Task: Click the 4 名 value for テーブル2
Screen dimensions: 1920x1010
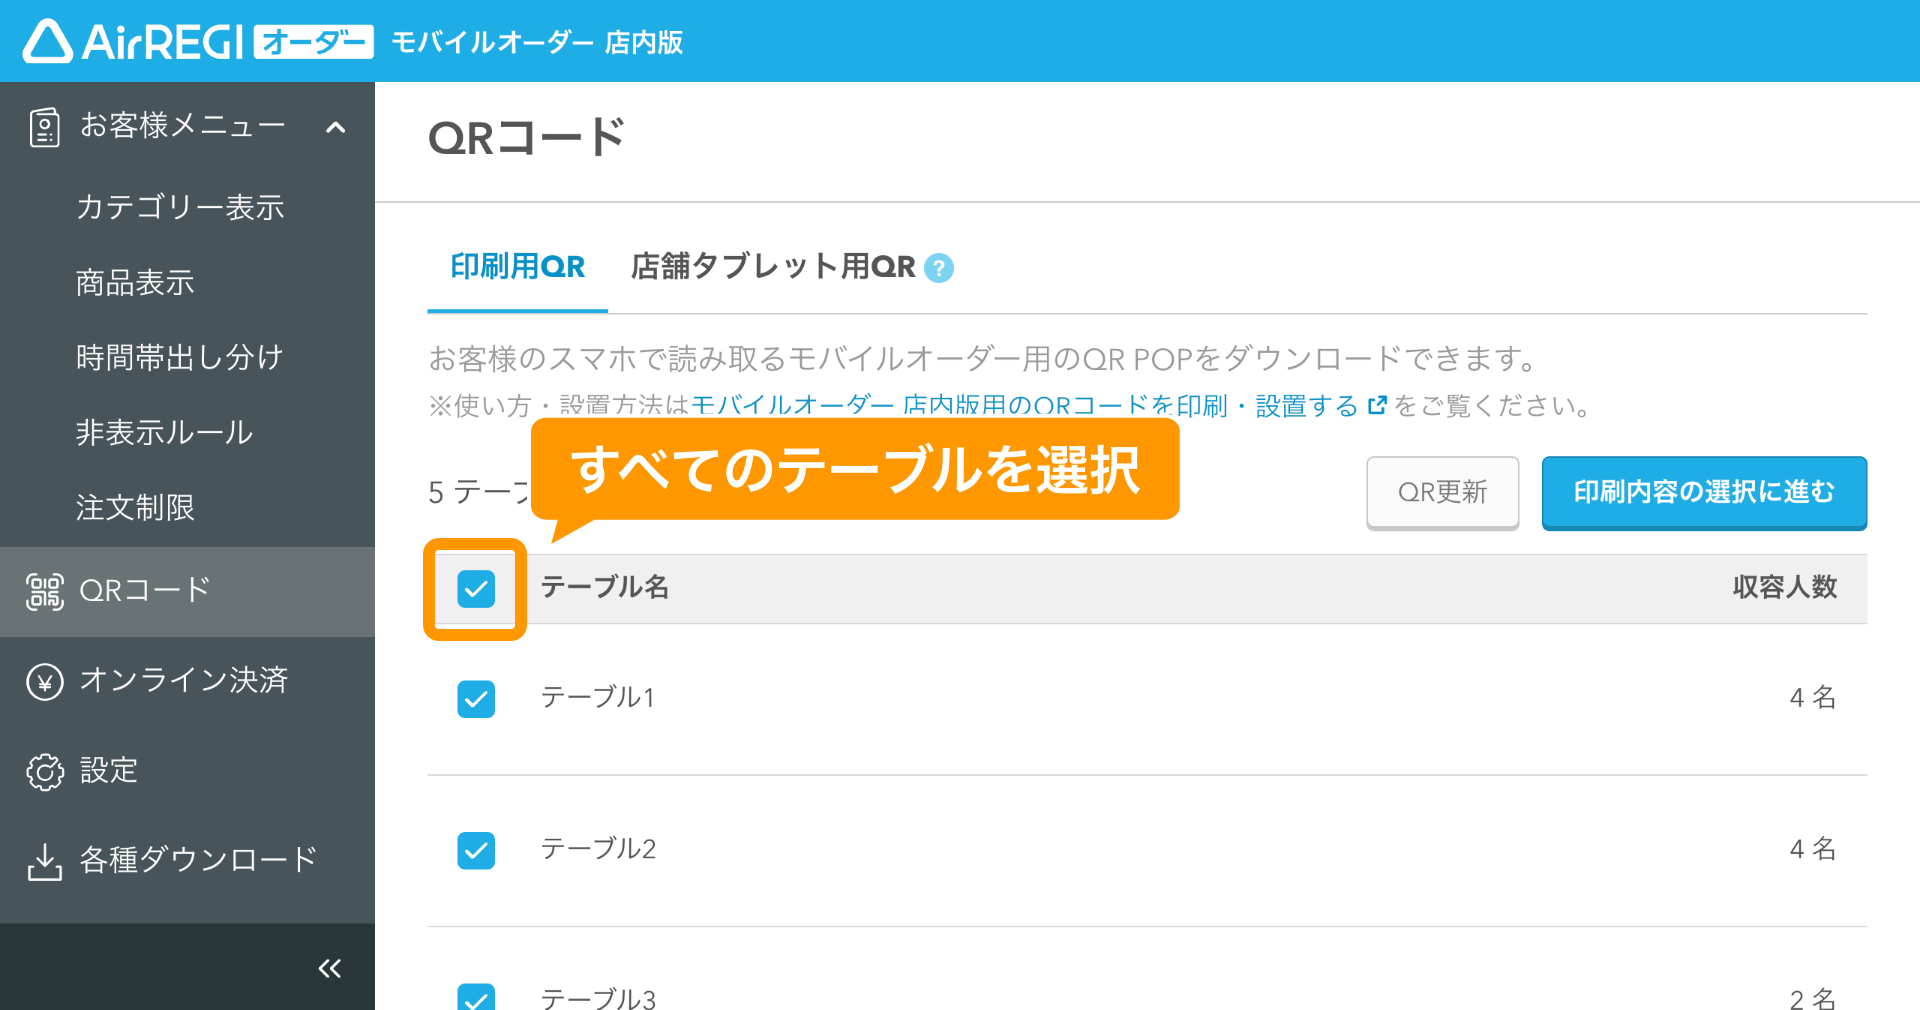Action: click(x=1813, y=848)
